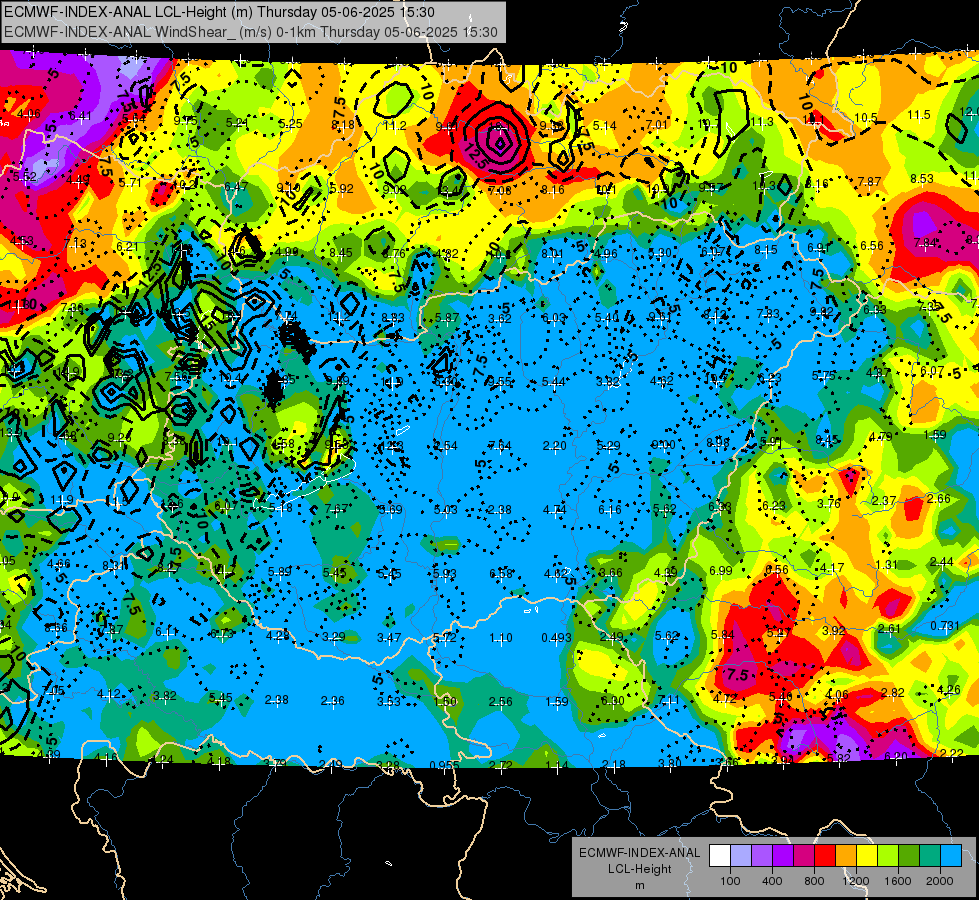
Task: Click the grid value '3.62'
Action: point(499,319)
